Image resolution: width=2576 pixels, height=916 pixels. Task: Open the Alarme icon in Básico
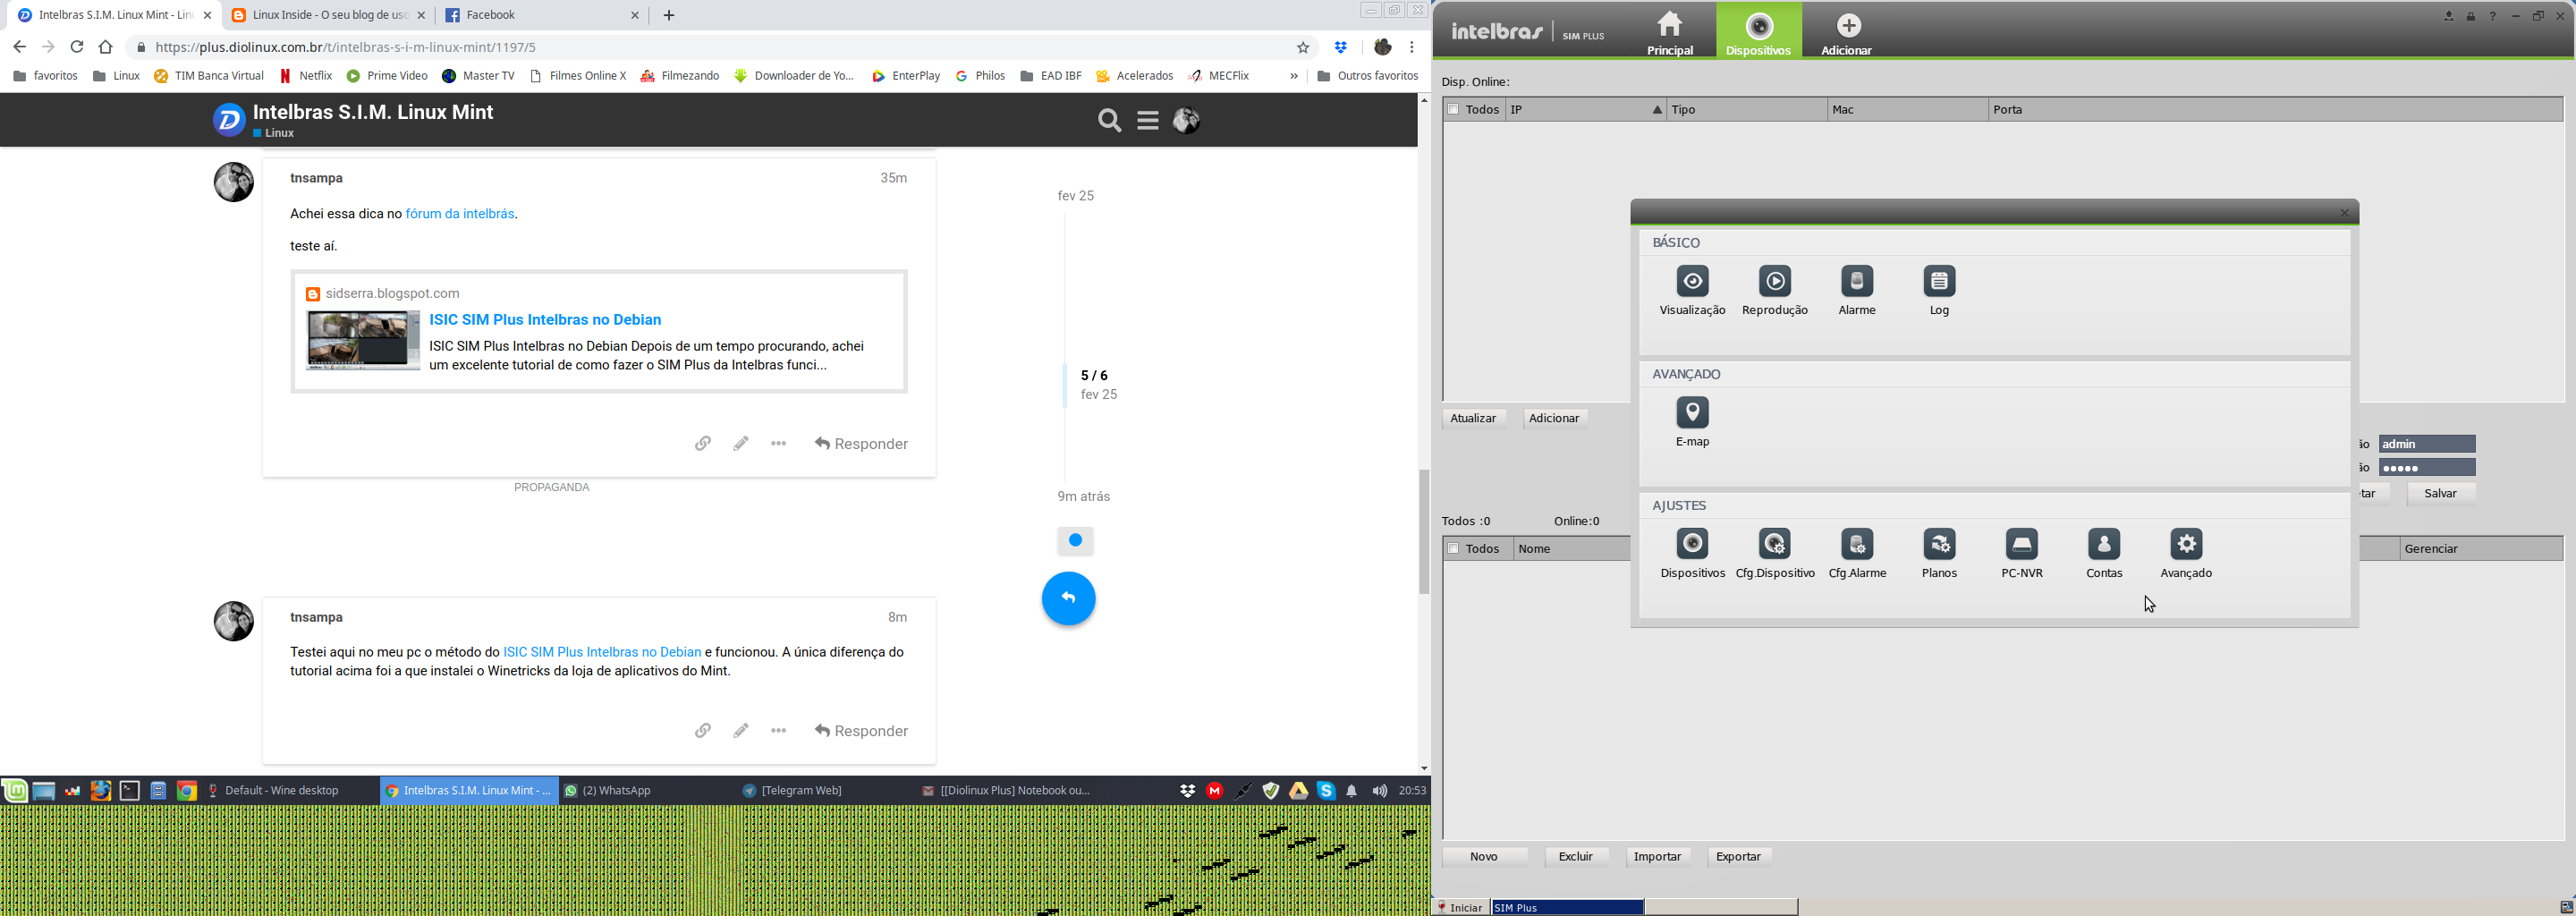(x=1856, y=283)
